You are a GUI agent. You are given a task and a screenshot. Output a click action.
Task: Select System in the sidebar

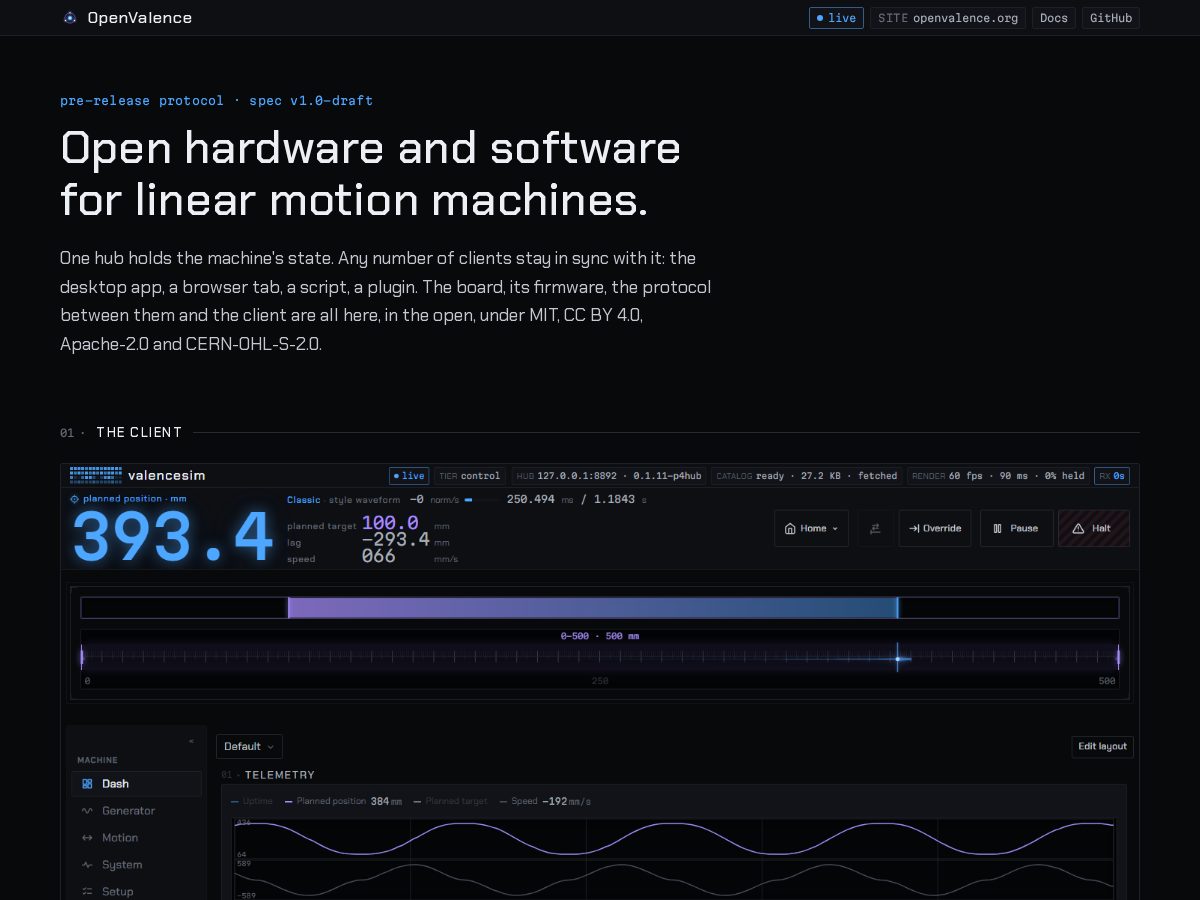[x=137, y=865]
